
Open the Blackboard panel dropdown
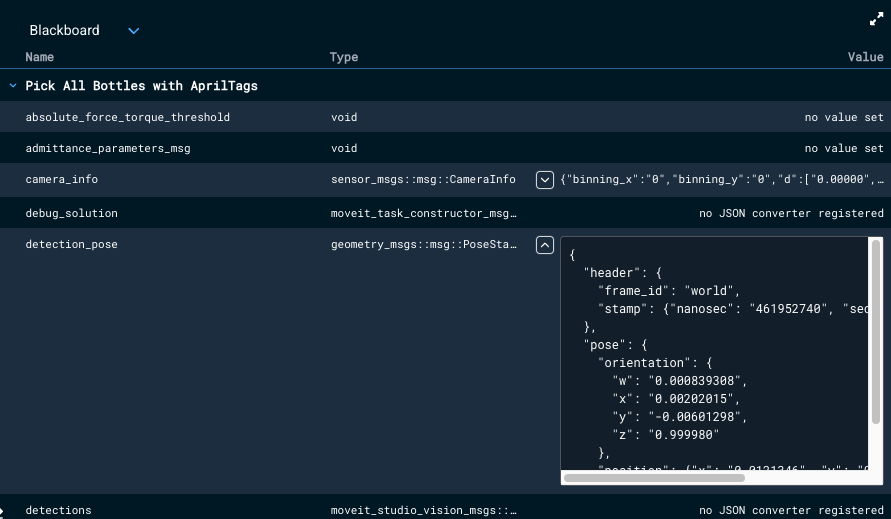[133, 31]
